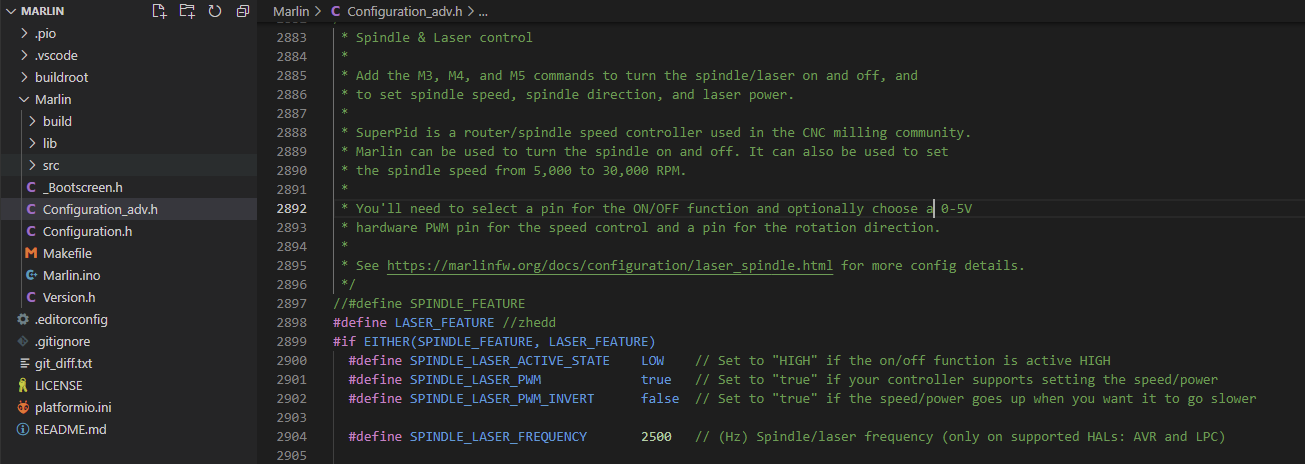
Task: Click the New Folder icon in explorer header
Action: point(187,11)
